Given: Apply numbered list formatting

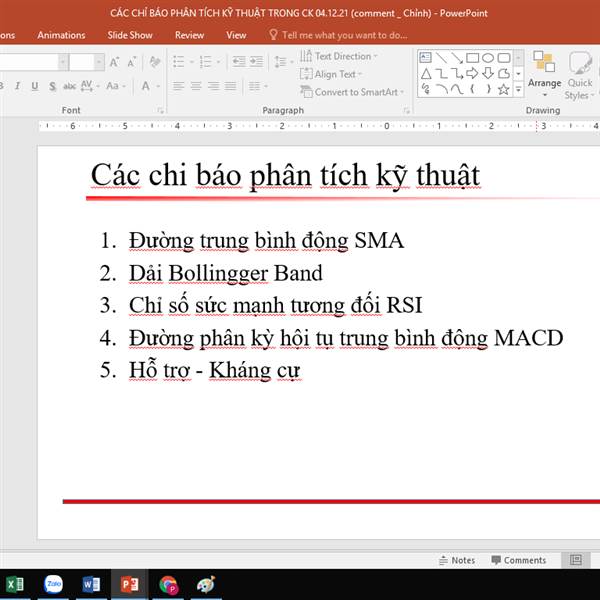Looking at the screenshot, I should click(x=205, y=62).
